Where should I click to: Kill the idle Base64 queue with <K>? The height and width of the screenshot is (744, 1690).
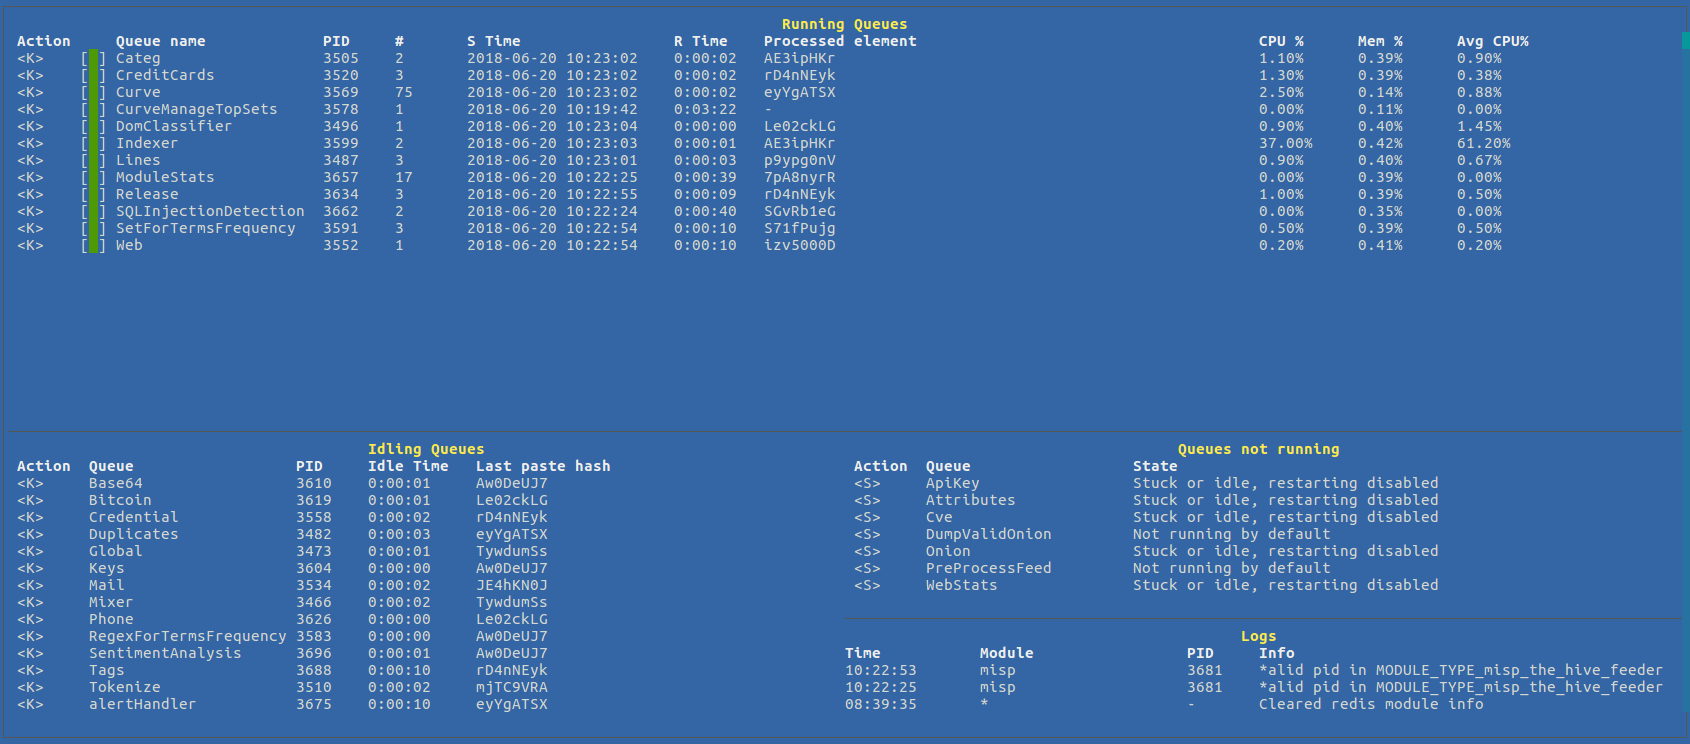[30, 483]
